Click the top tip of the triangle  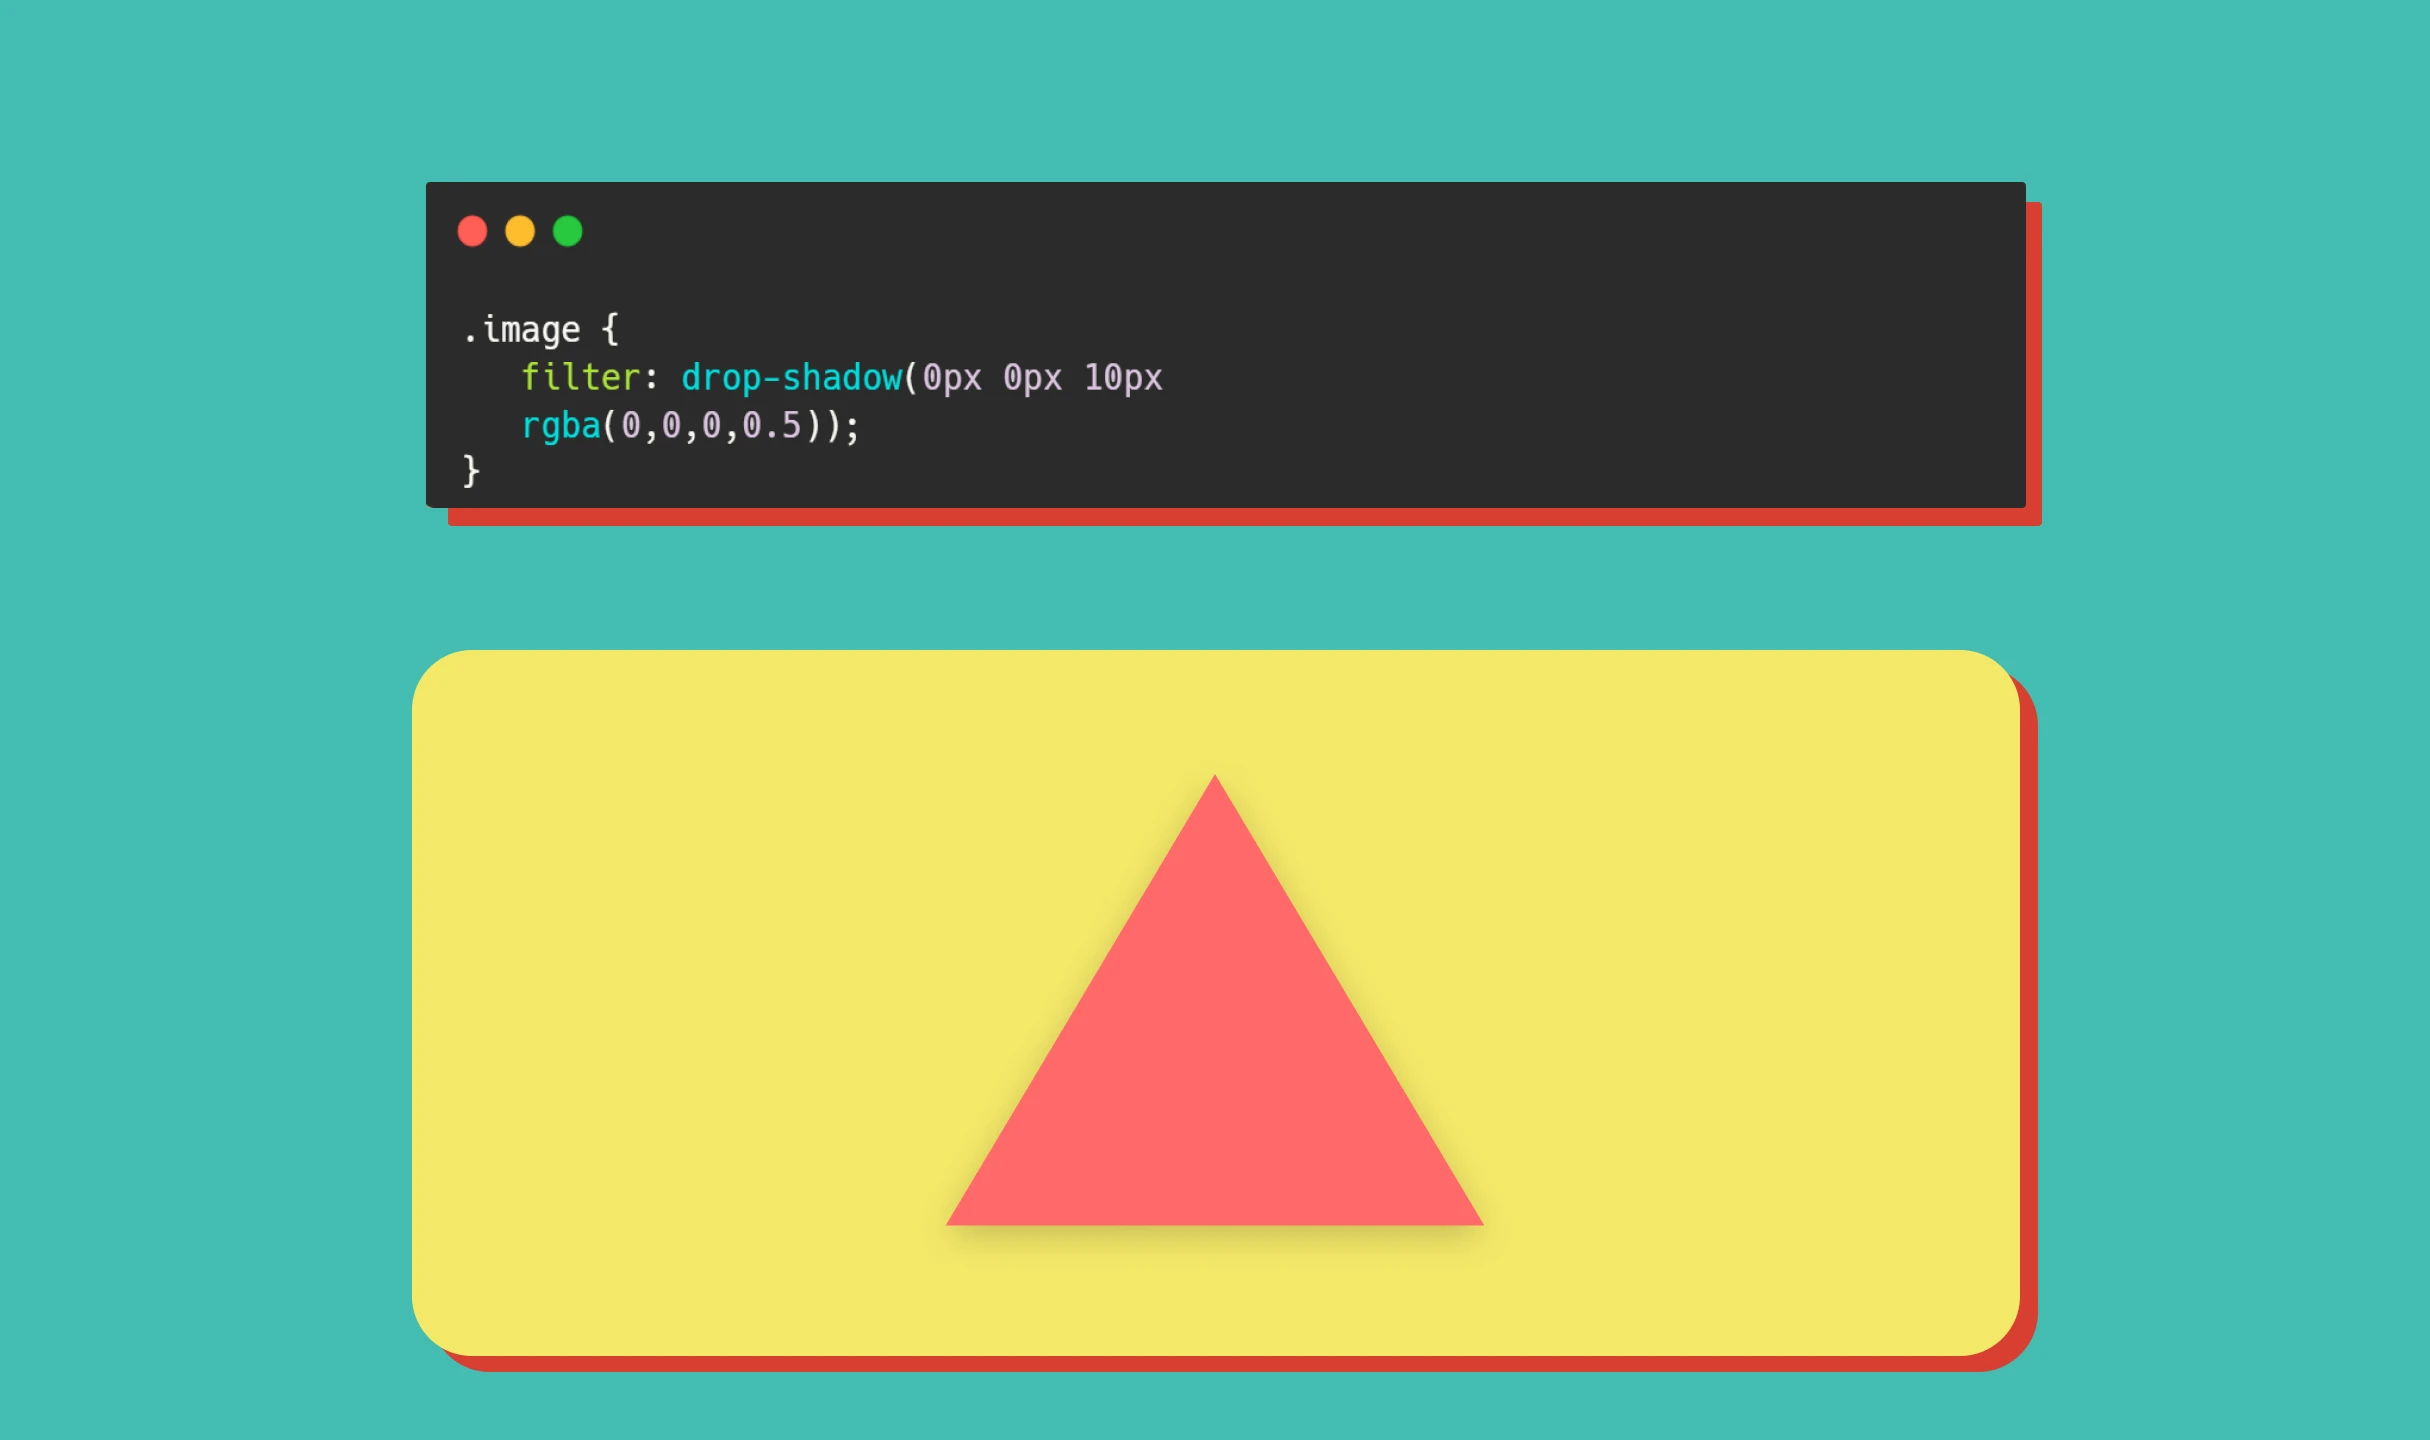click(x=1215, y=780)
